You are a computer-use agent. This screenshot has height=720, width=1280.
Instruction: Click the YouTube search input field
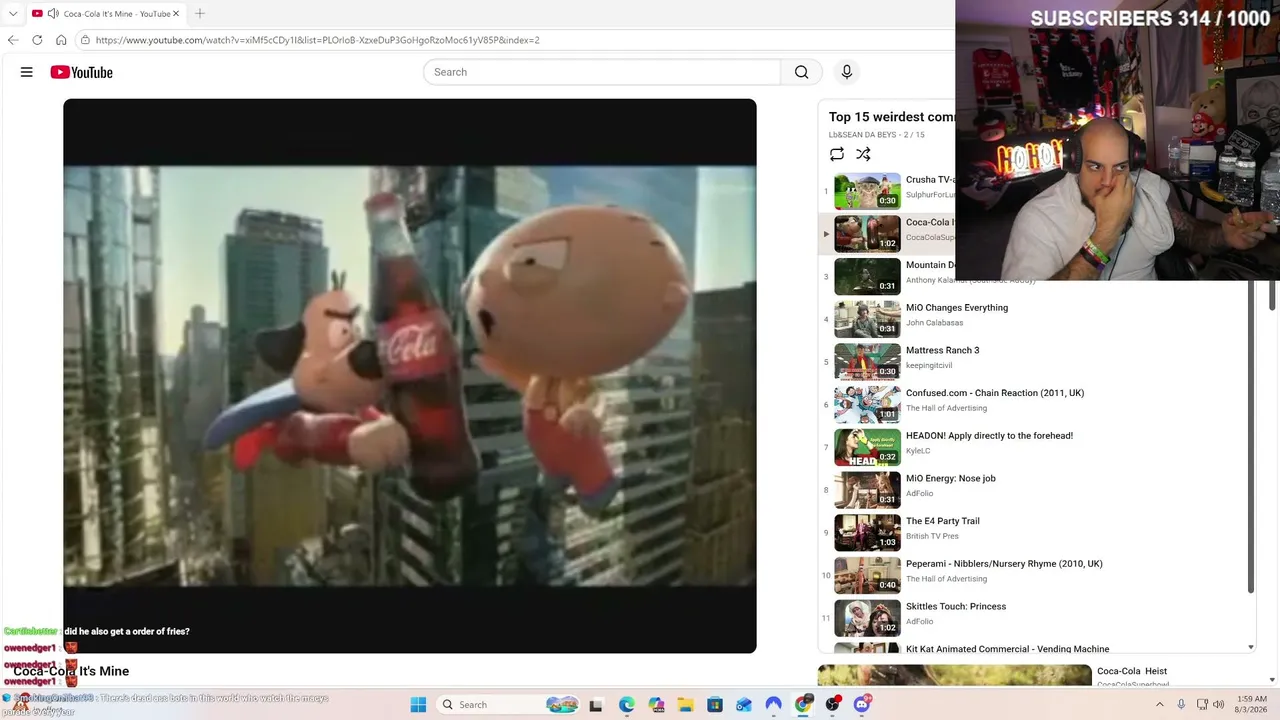tap(602, 72)
